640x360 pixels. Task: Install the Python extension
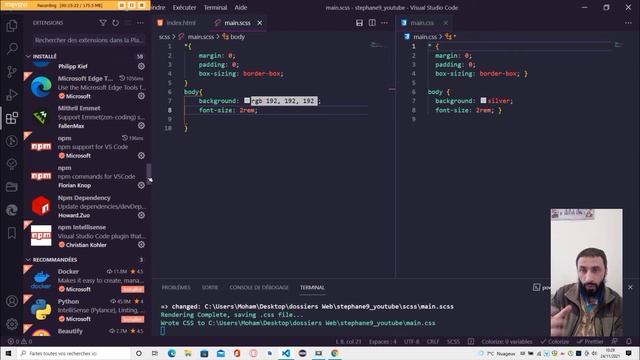tap(132, 319)
